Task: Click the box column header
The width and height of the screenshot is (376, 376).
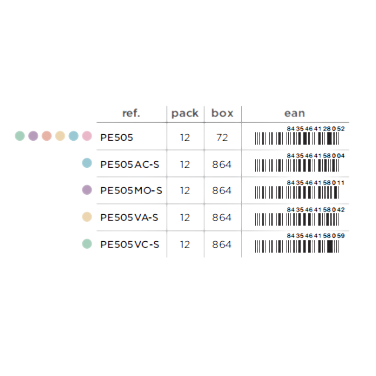Action: coord(222,113)
